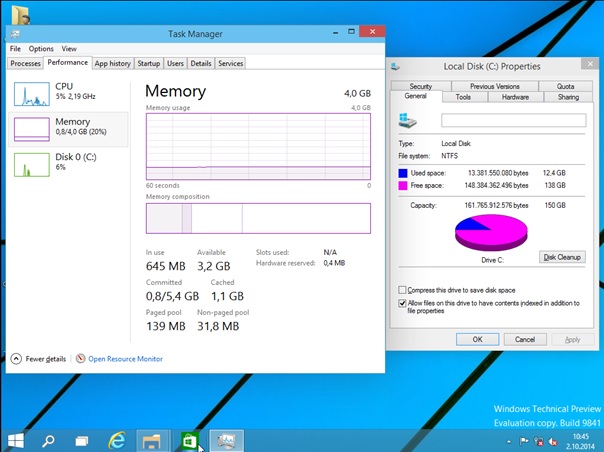Switch to the App history tab
The image size is (604, 452).
pyautogui.click(x=112, y=63)
